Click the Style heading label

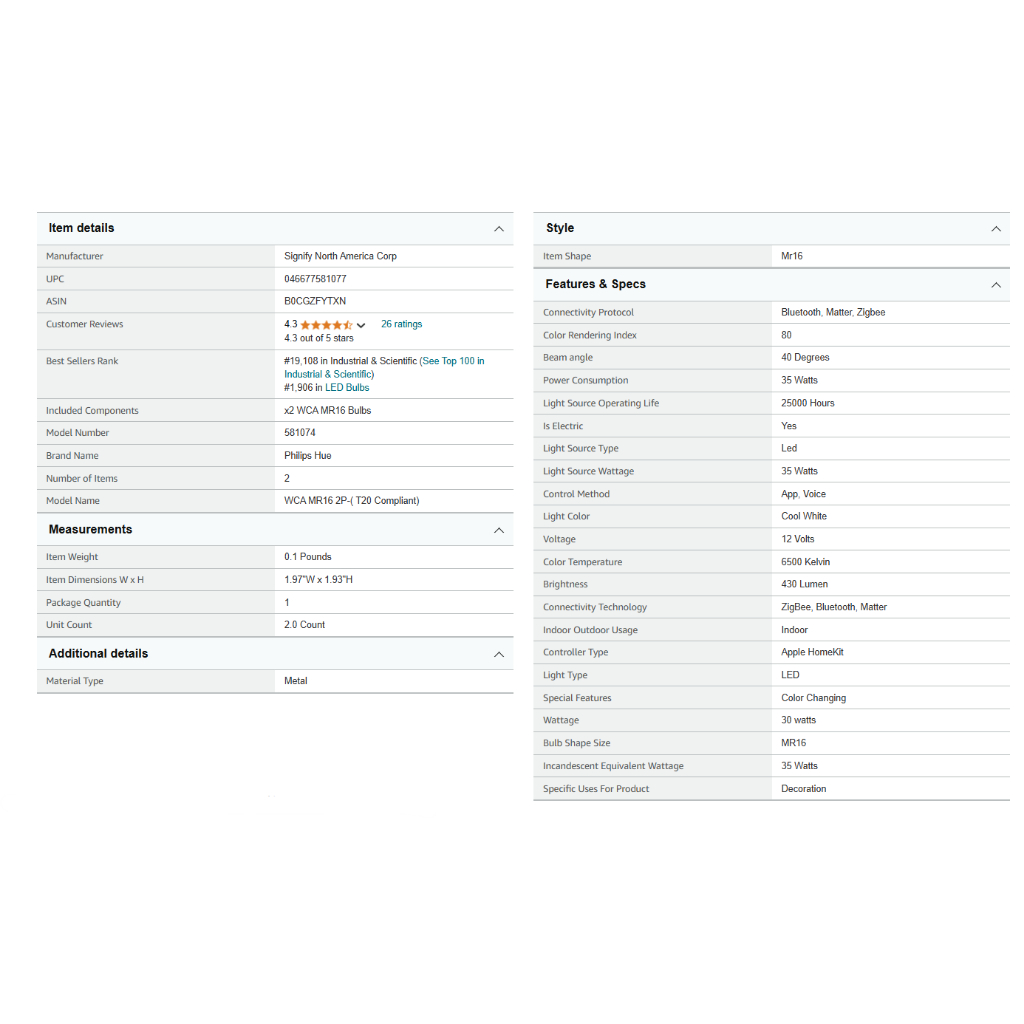(559, 228)
